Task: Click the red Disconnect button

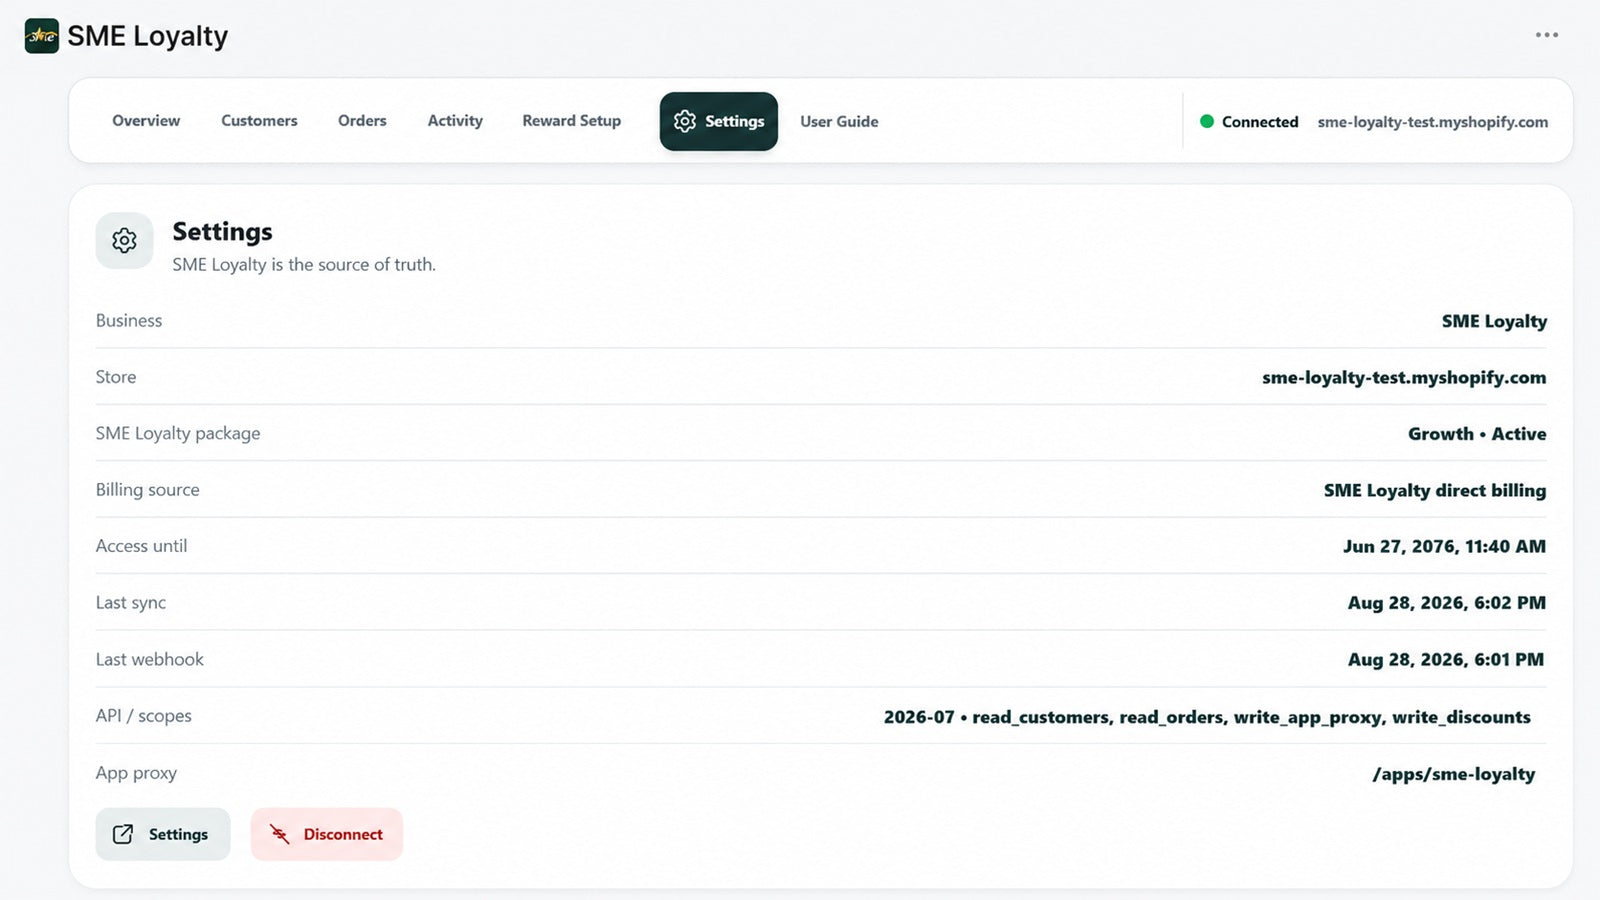Action: click(x=327, y=834)
